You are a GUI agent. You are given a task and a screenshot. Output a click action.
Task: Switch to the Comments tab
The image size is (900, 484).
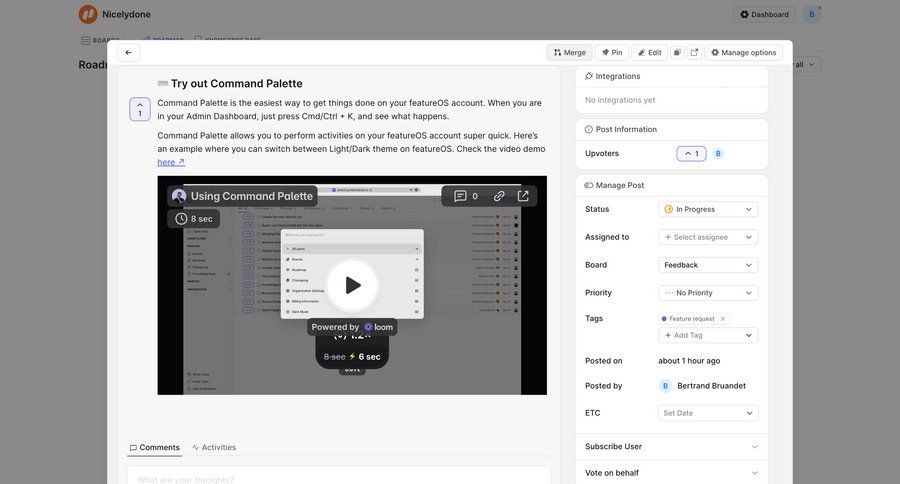154,447
